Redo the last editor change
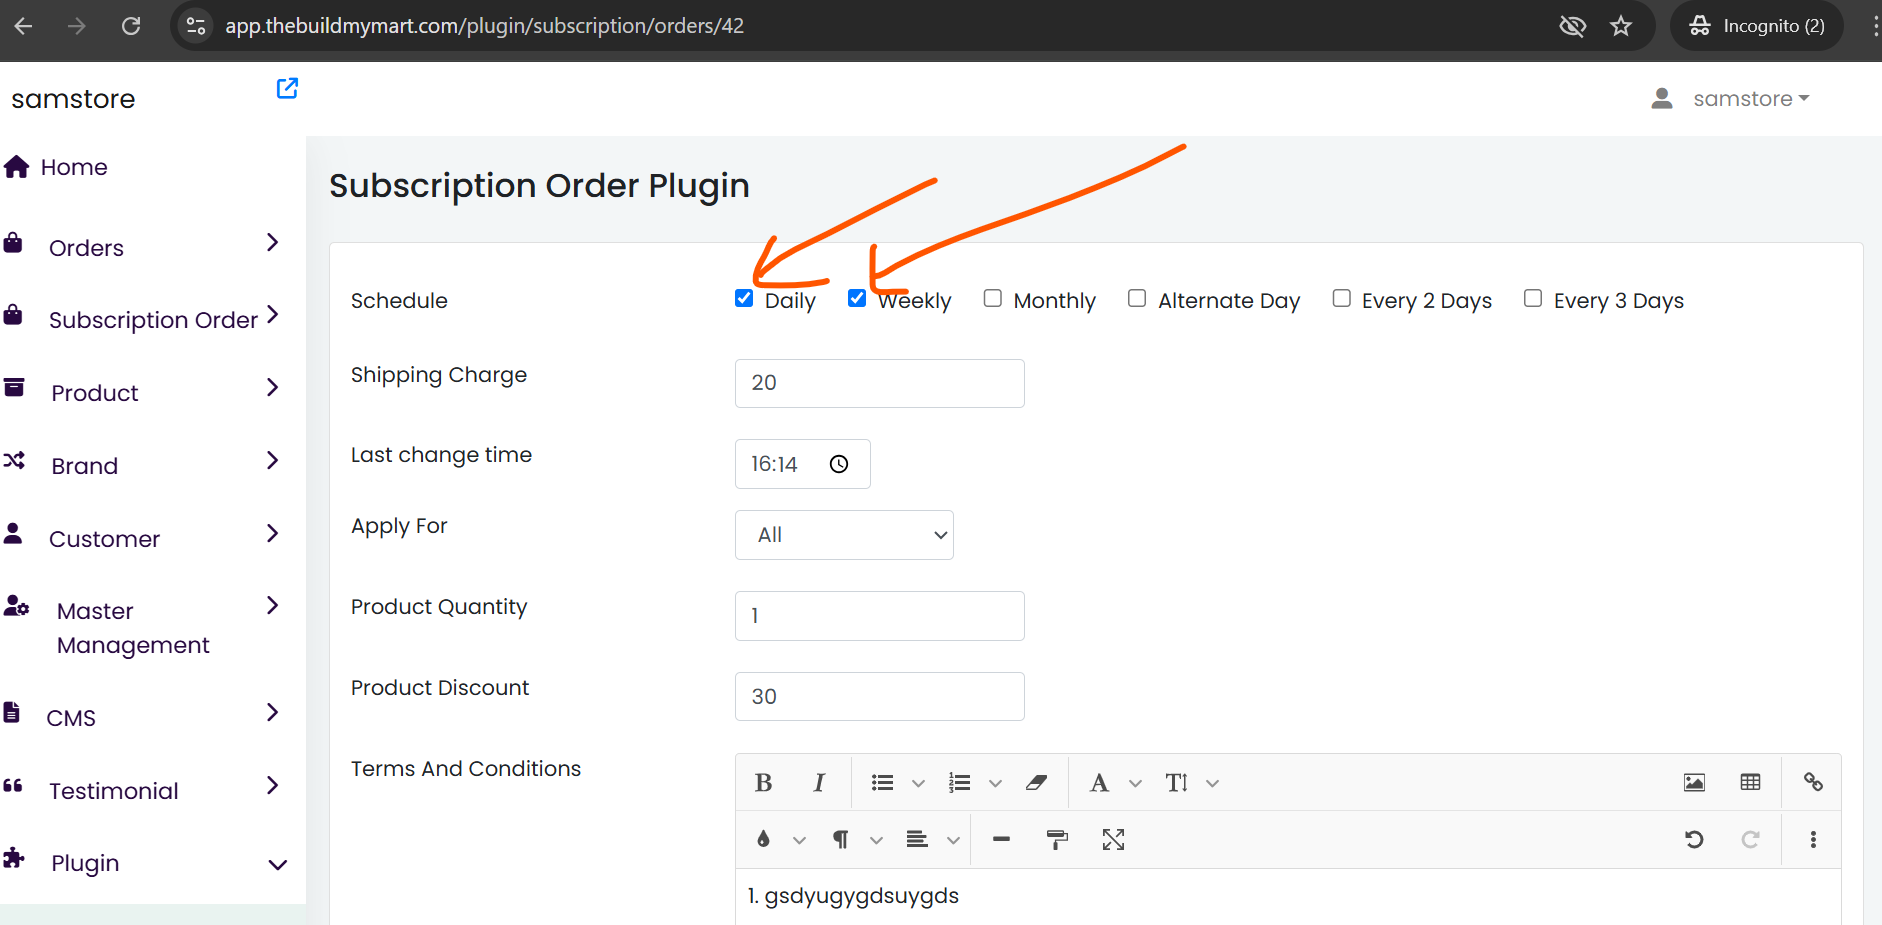The width and height of the screenshot is (1882, 925). (1750, 840)
